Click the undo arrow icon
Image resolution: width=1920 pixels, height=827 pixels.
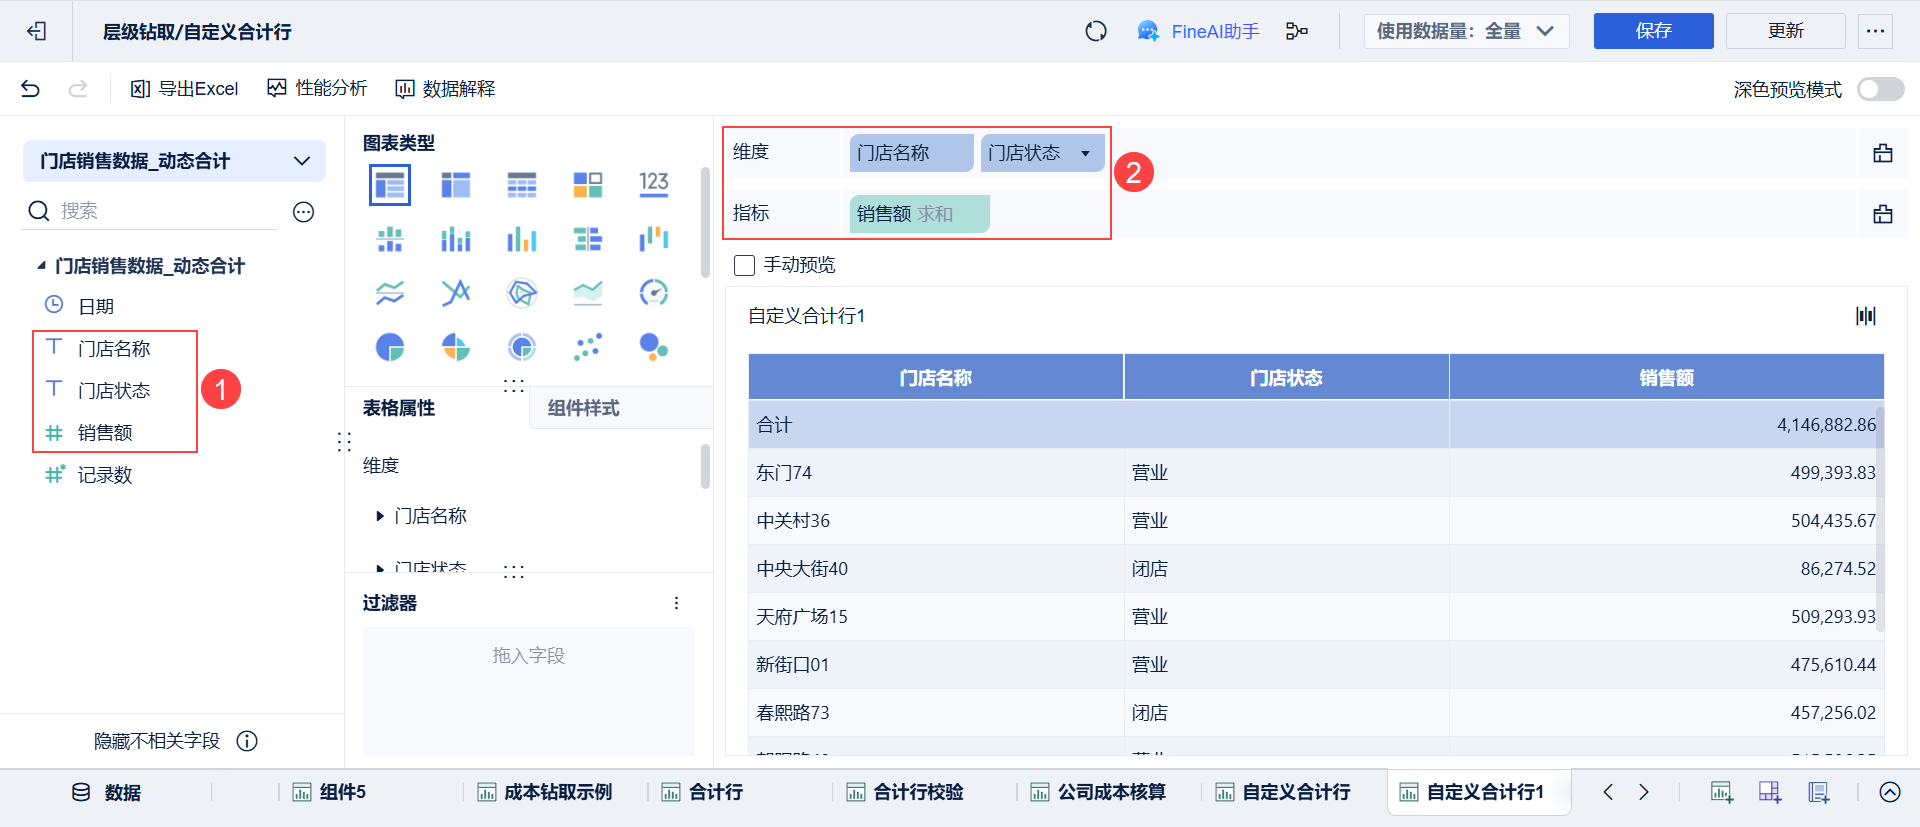[x=30, y=89]
